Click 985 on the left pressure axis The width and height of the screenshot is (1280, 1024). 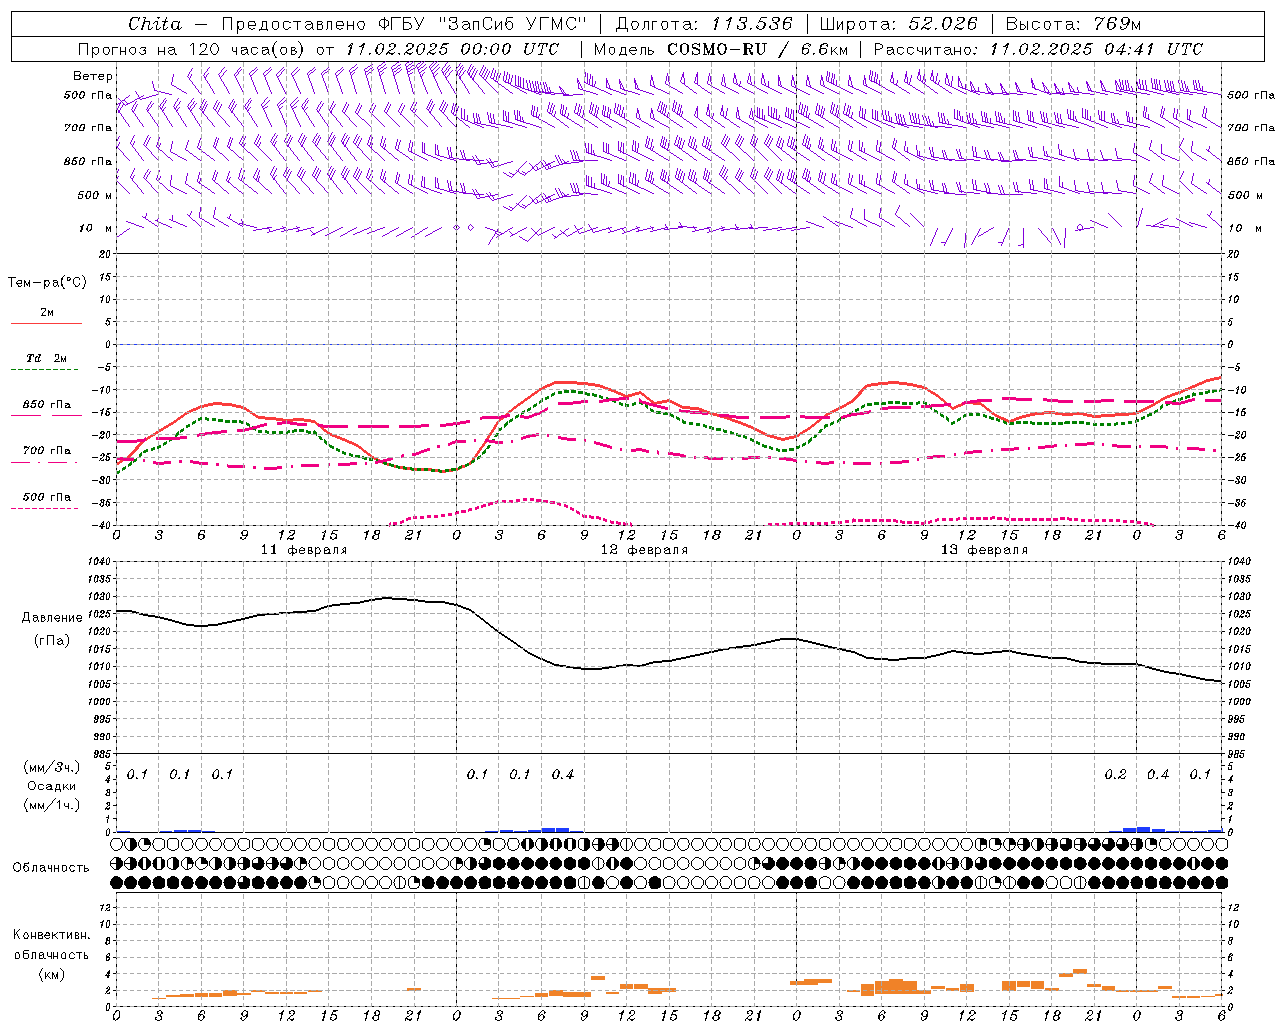pyautogui.click(x=100, y=754)
